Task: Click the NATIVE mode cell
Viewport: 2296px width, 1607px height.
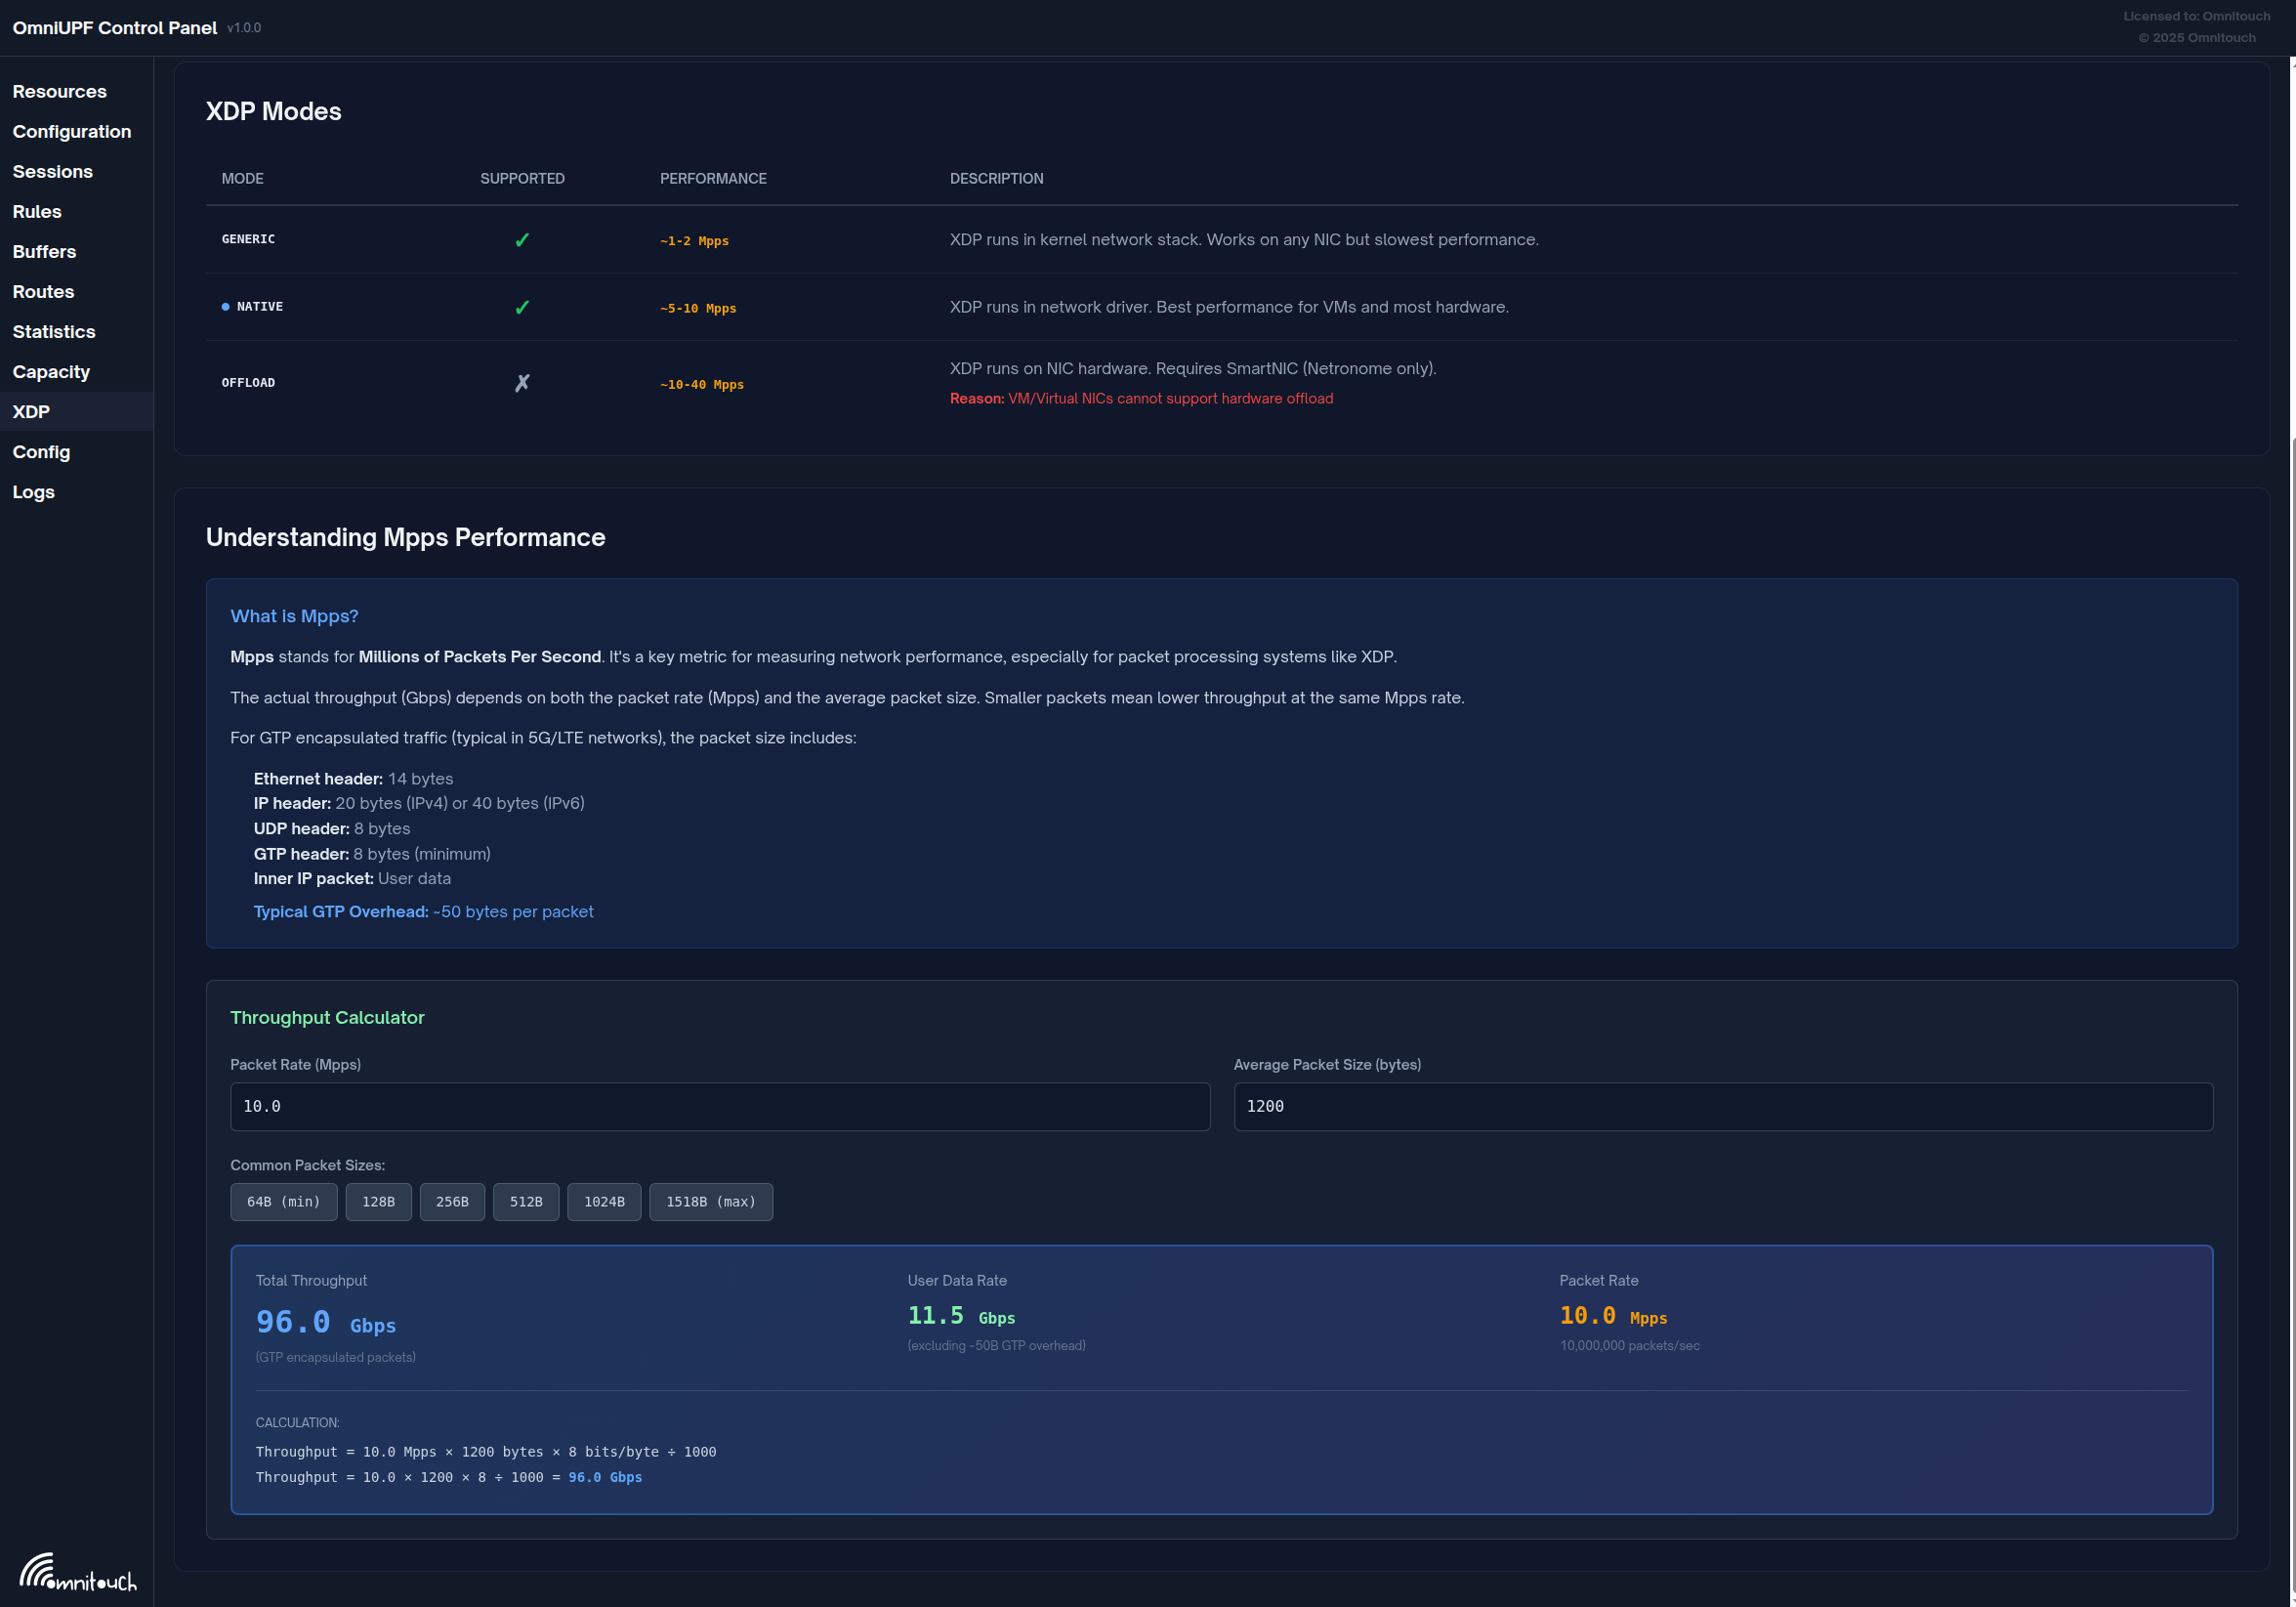Action: pyautogui.click(x=260, y=307)
